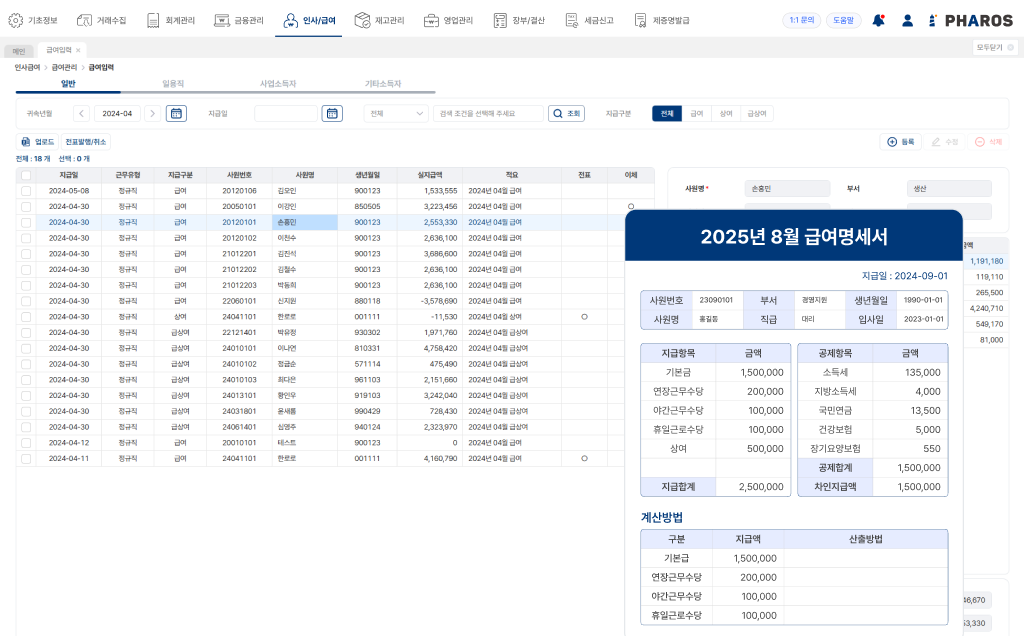Screen dimensions: 1024x636
Task: Open the user profile icon
Action: [907, 20]
